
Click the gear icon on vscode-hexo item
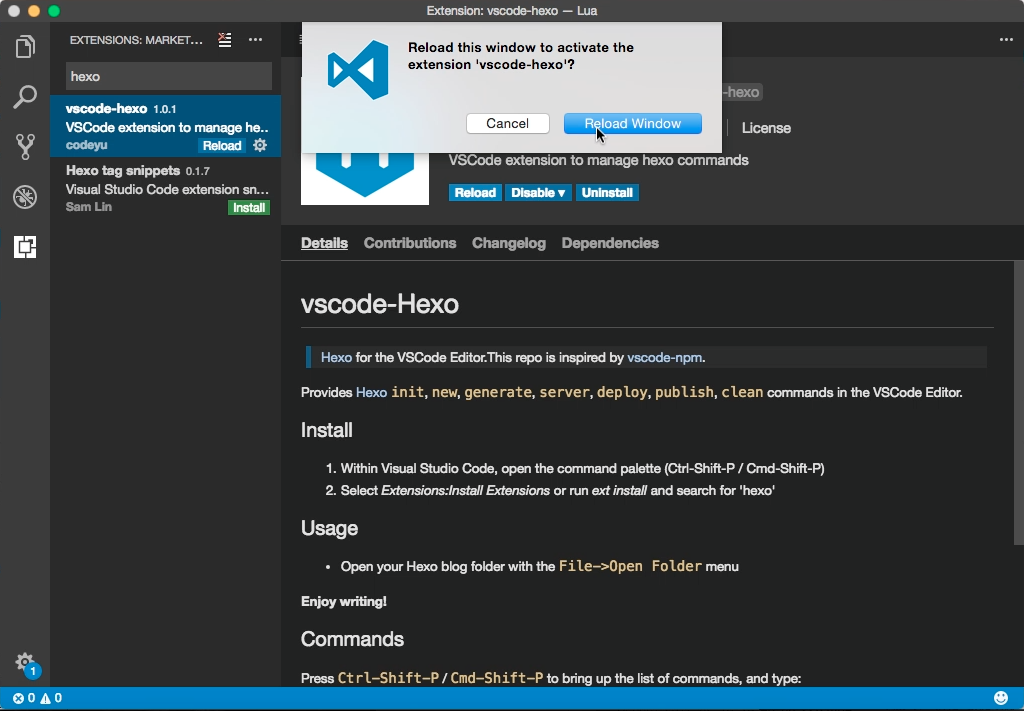coord(260,145)
